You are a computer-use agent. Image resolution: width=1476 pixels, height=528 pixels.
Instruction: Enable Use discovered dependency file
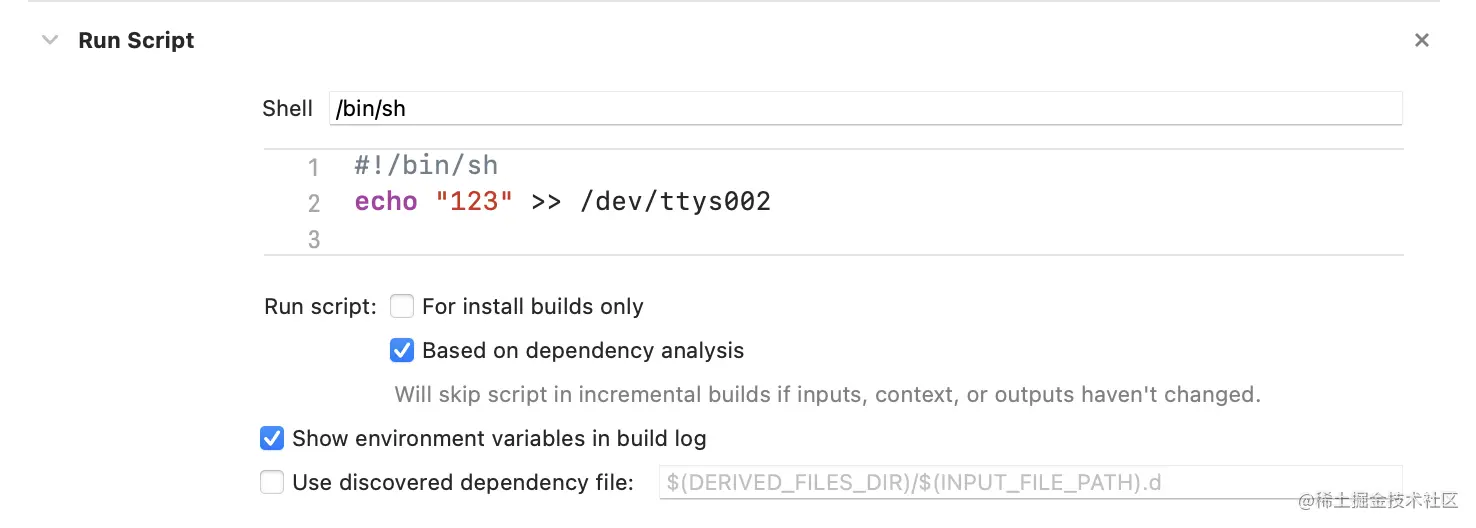click(x=272, y=483)
